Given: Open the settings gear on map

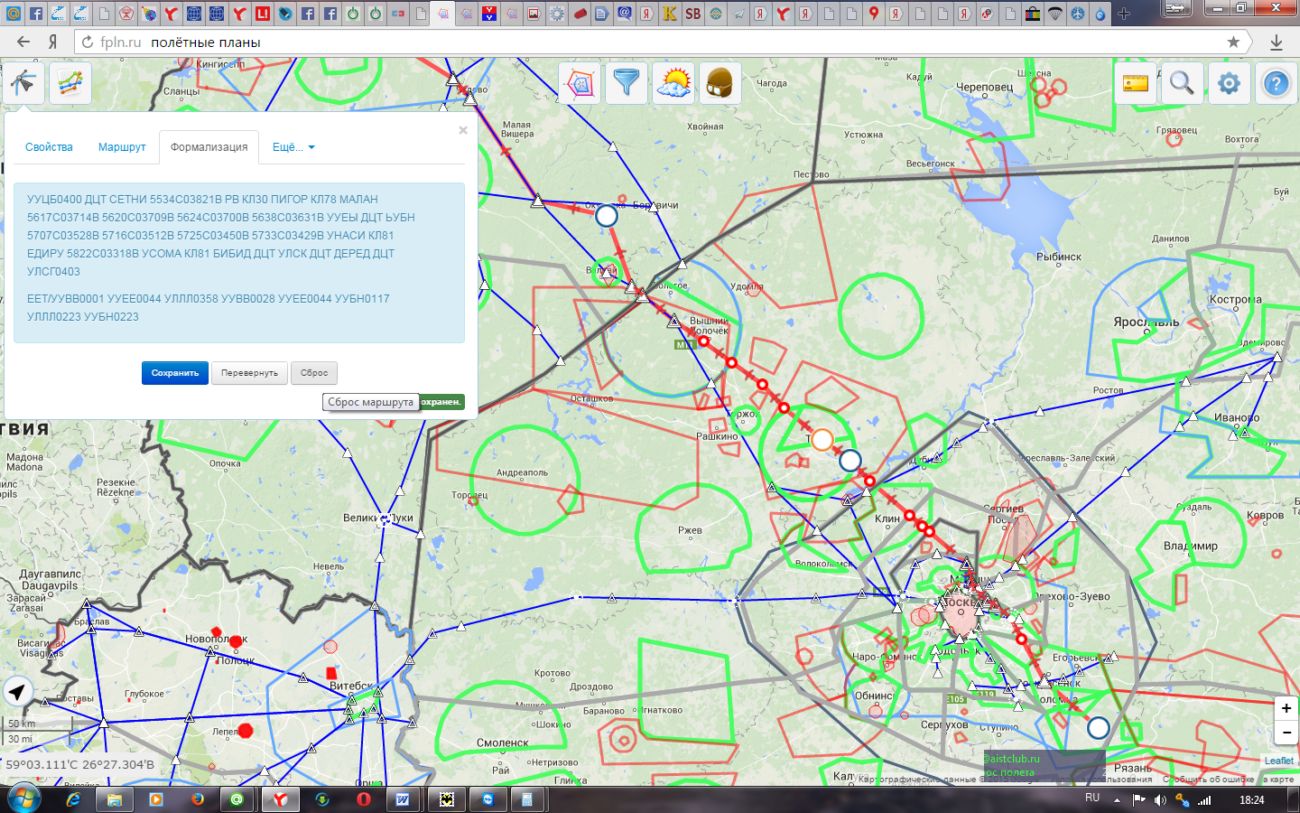Looking at the screenshot, I should coord(1229,84).
